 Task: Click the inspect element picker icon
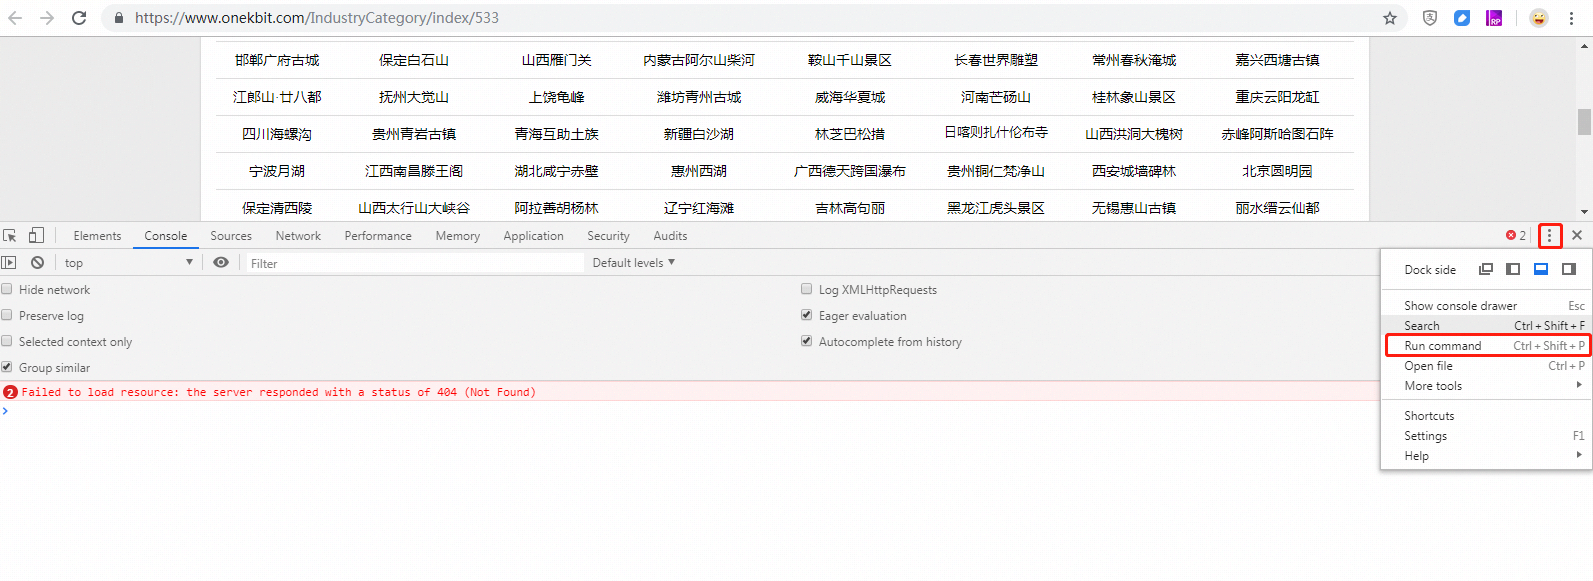point(10,236)
